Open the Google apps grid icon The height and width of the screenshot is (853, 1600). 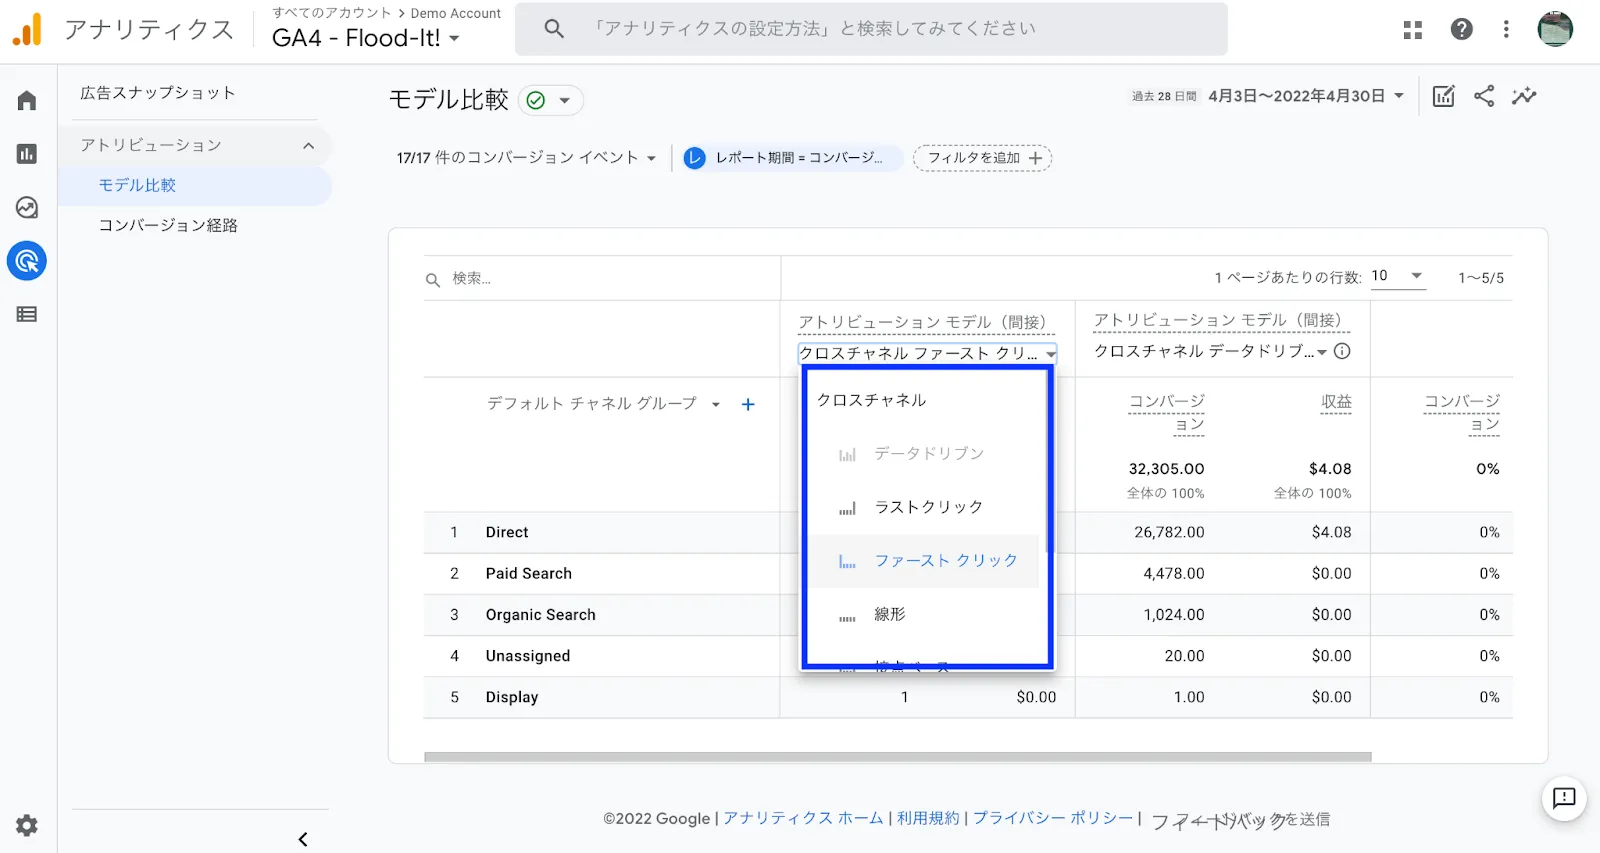(x=1412, y=30)
